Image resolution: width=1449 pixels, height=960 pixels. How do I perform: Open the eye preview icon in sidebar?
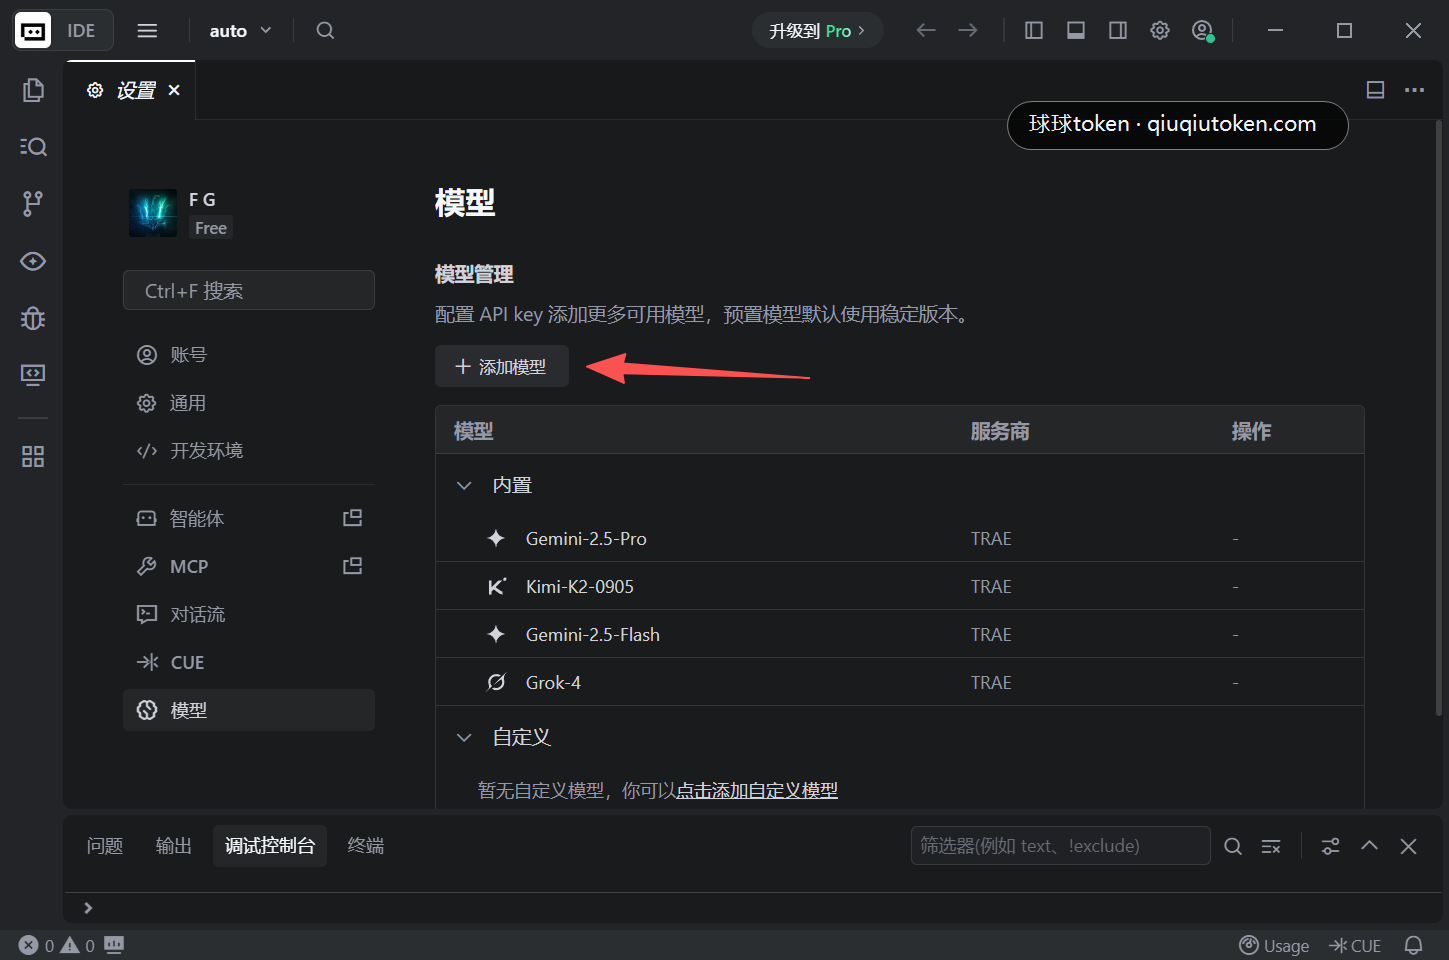click(33, 261)
